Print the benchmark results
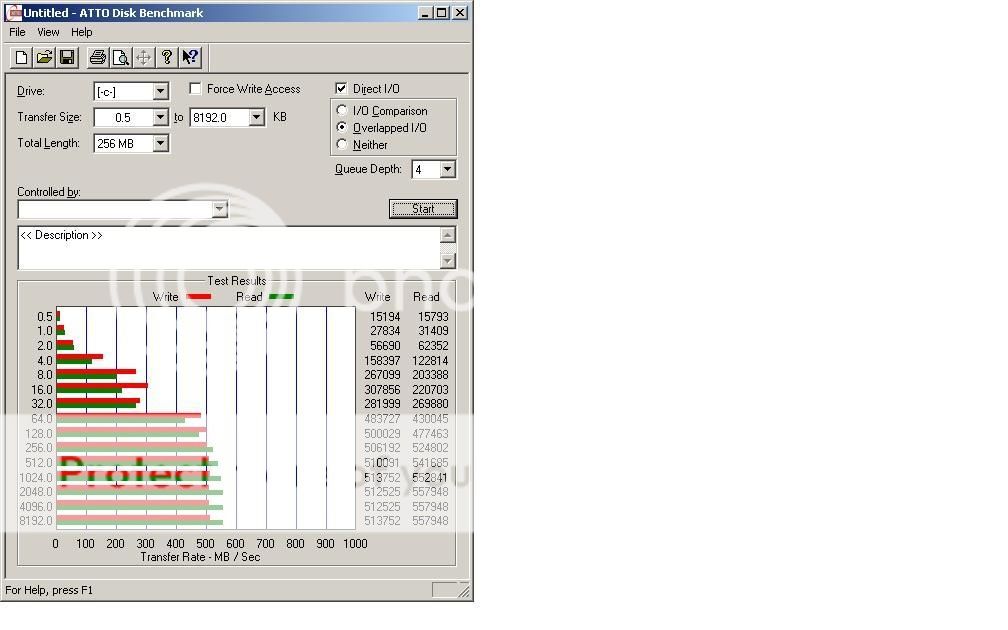 click(98, 58)
